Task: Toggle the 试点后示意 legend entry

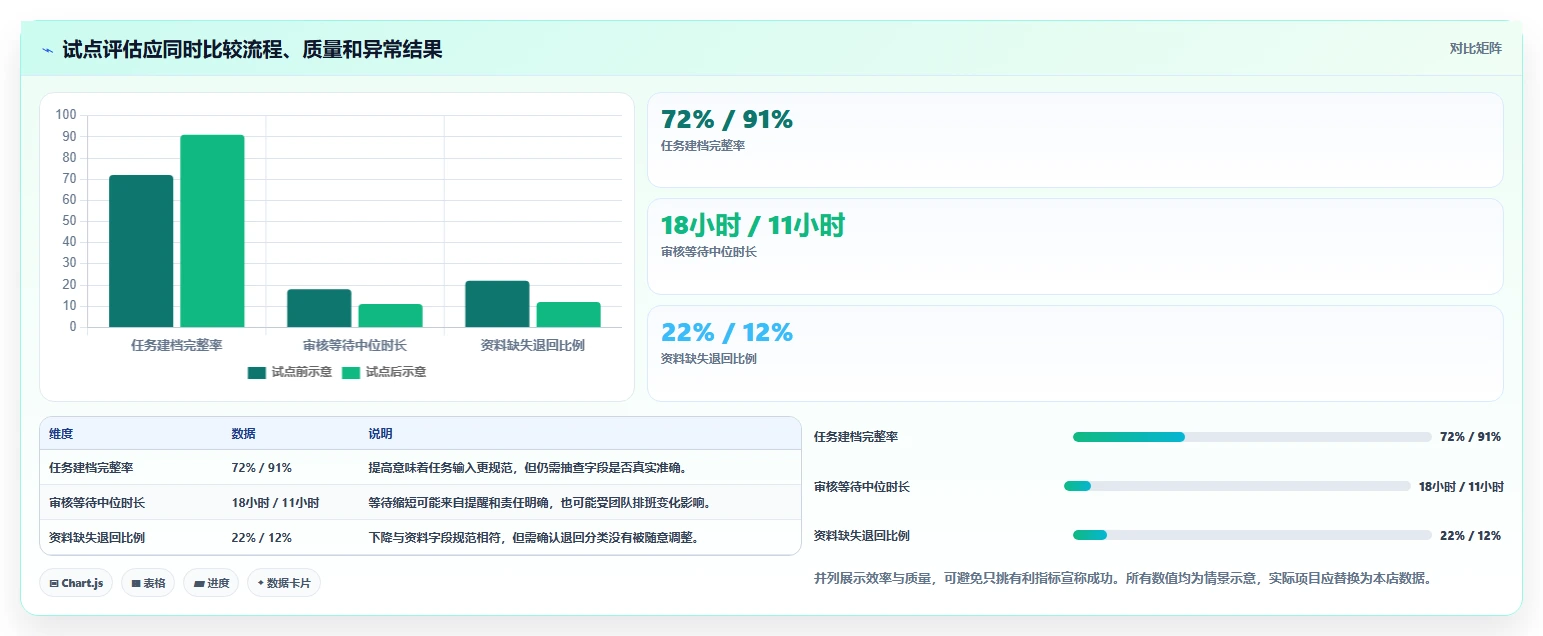Action: click(x=384, y=372)
